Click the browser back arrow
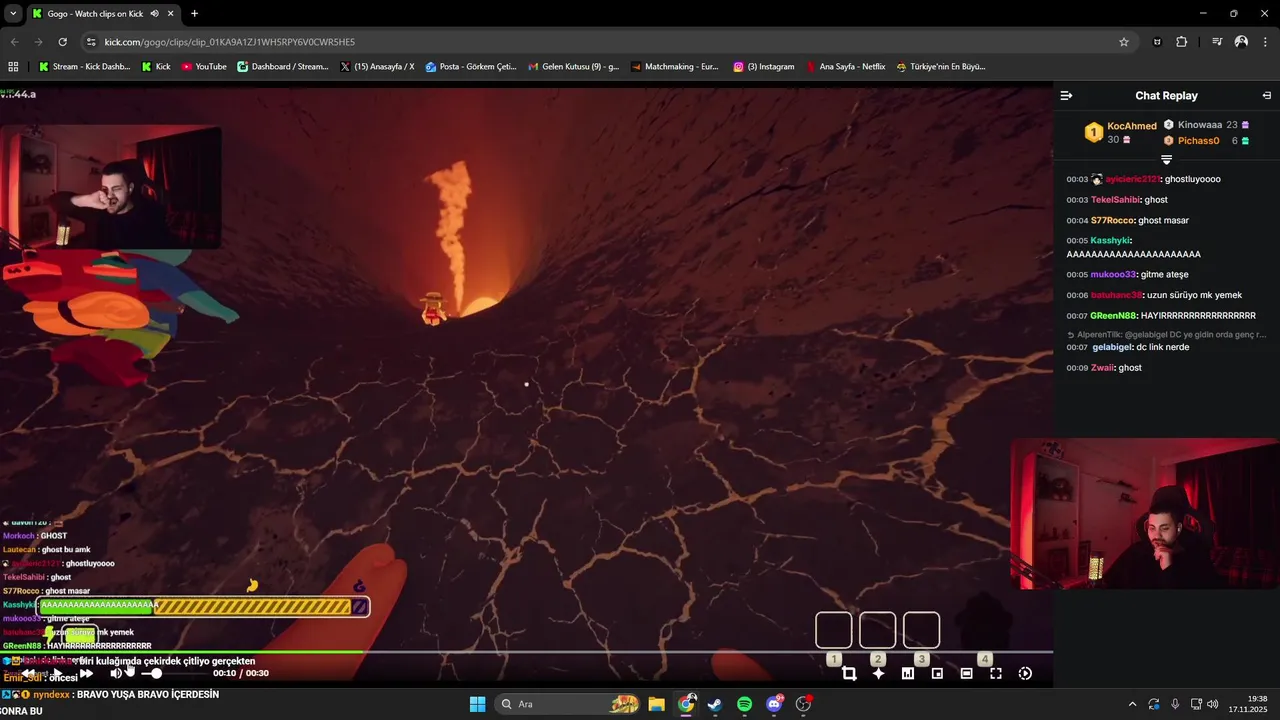Image resolution: width=1280 pixels, height=720 pixels. click(14, 42)
